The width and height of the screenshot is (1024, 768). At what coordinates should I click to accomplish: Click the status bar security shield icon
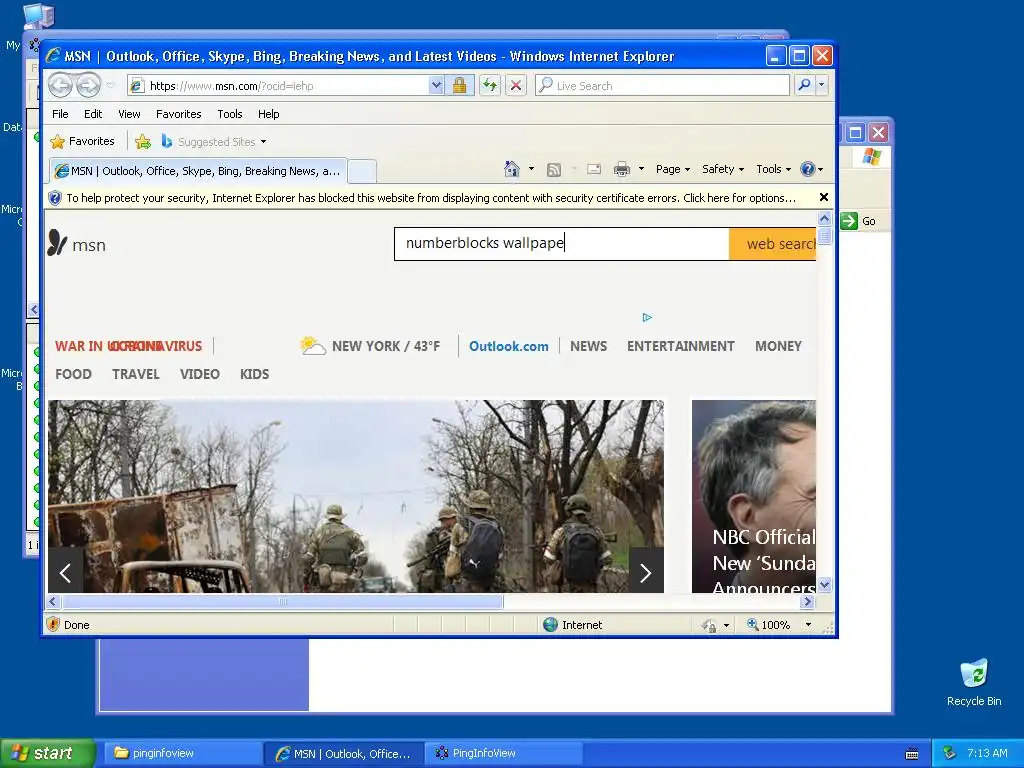[54, 624]
